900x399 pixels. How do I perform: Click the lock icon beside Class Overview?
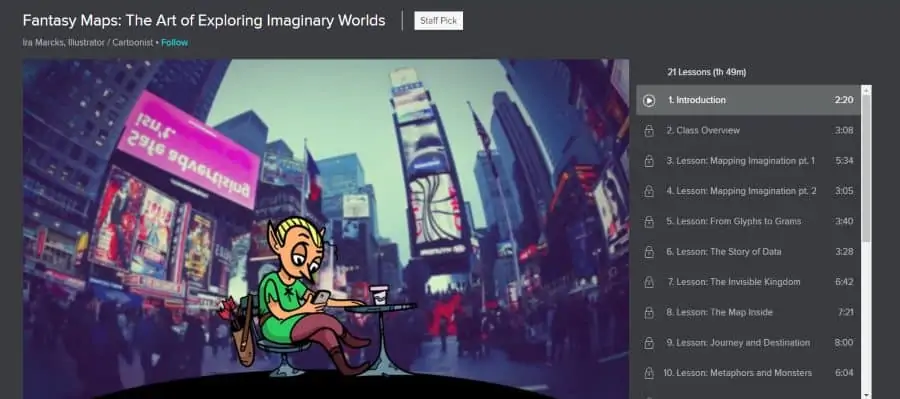click(x=649, y=131)
